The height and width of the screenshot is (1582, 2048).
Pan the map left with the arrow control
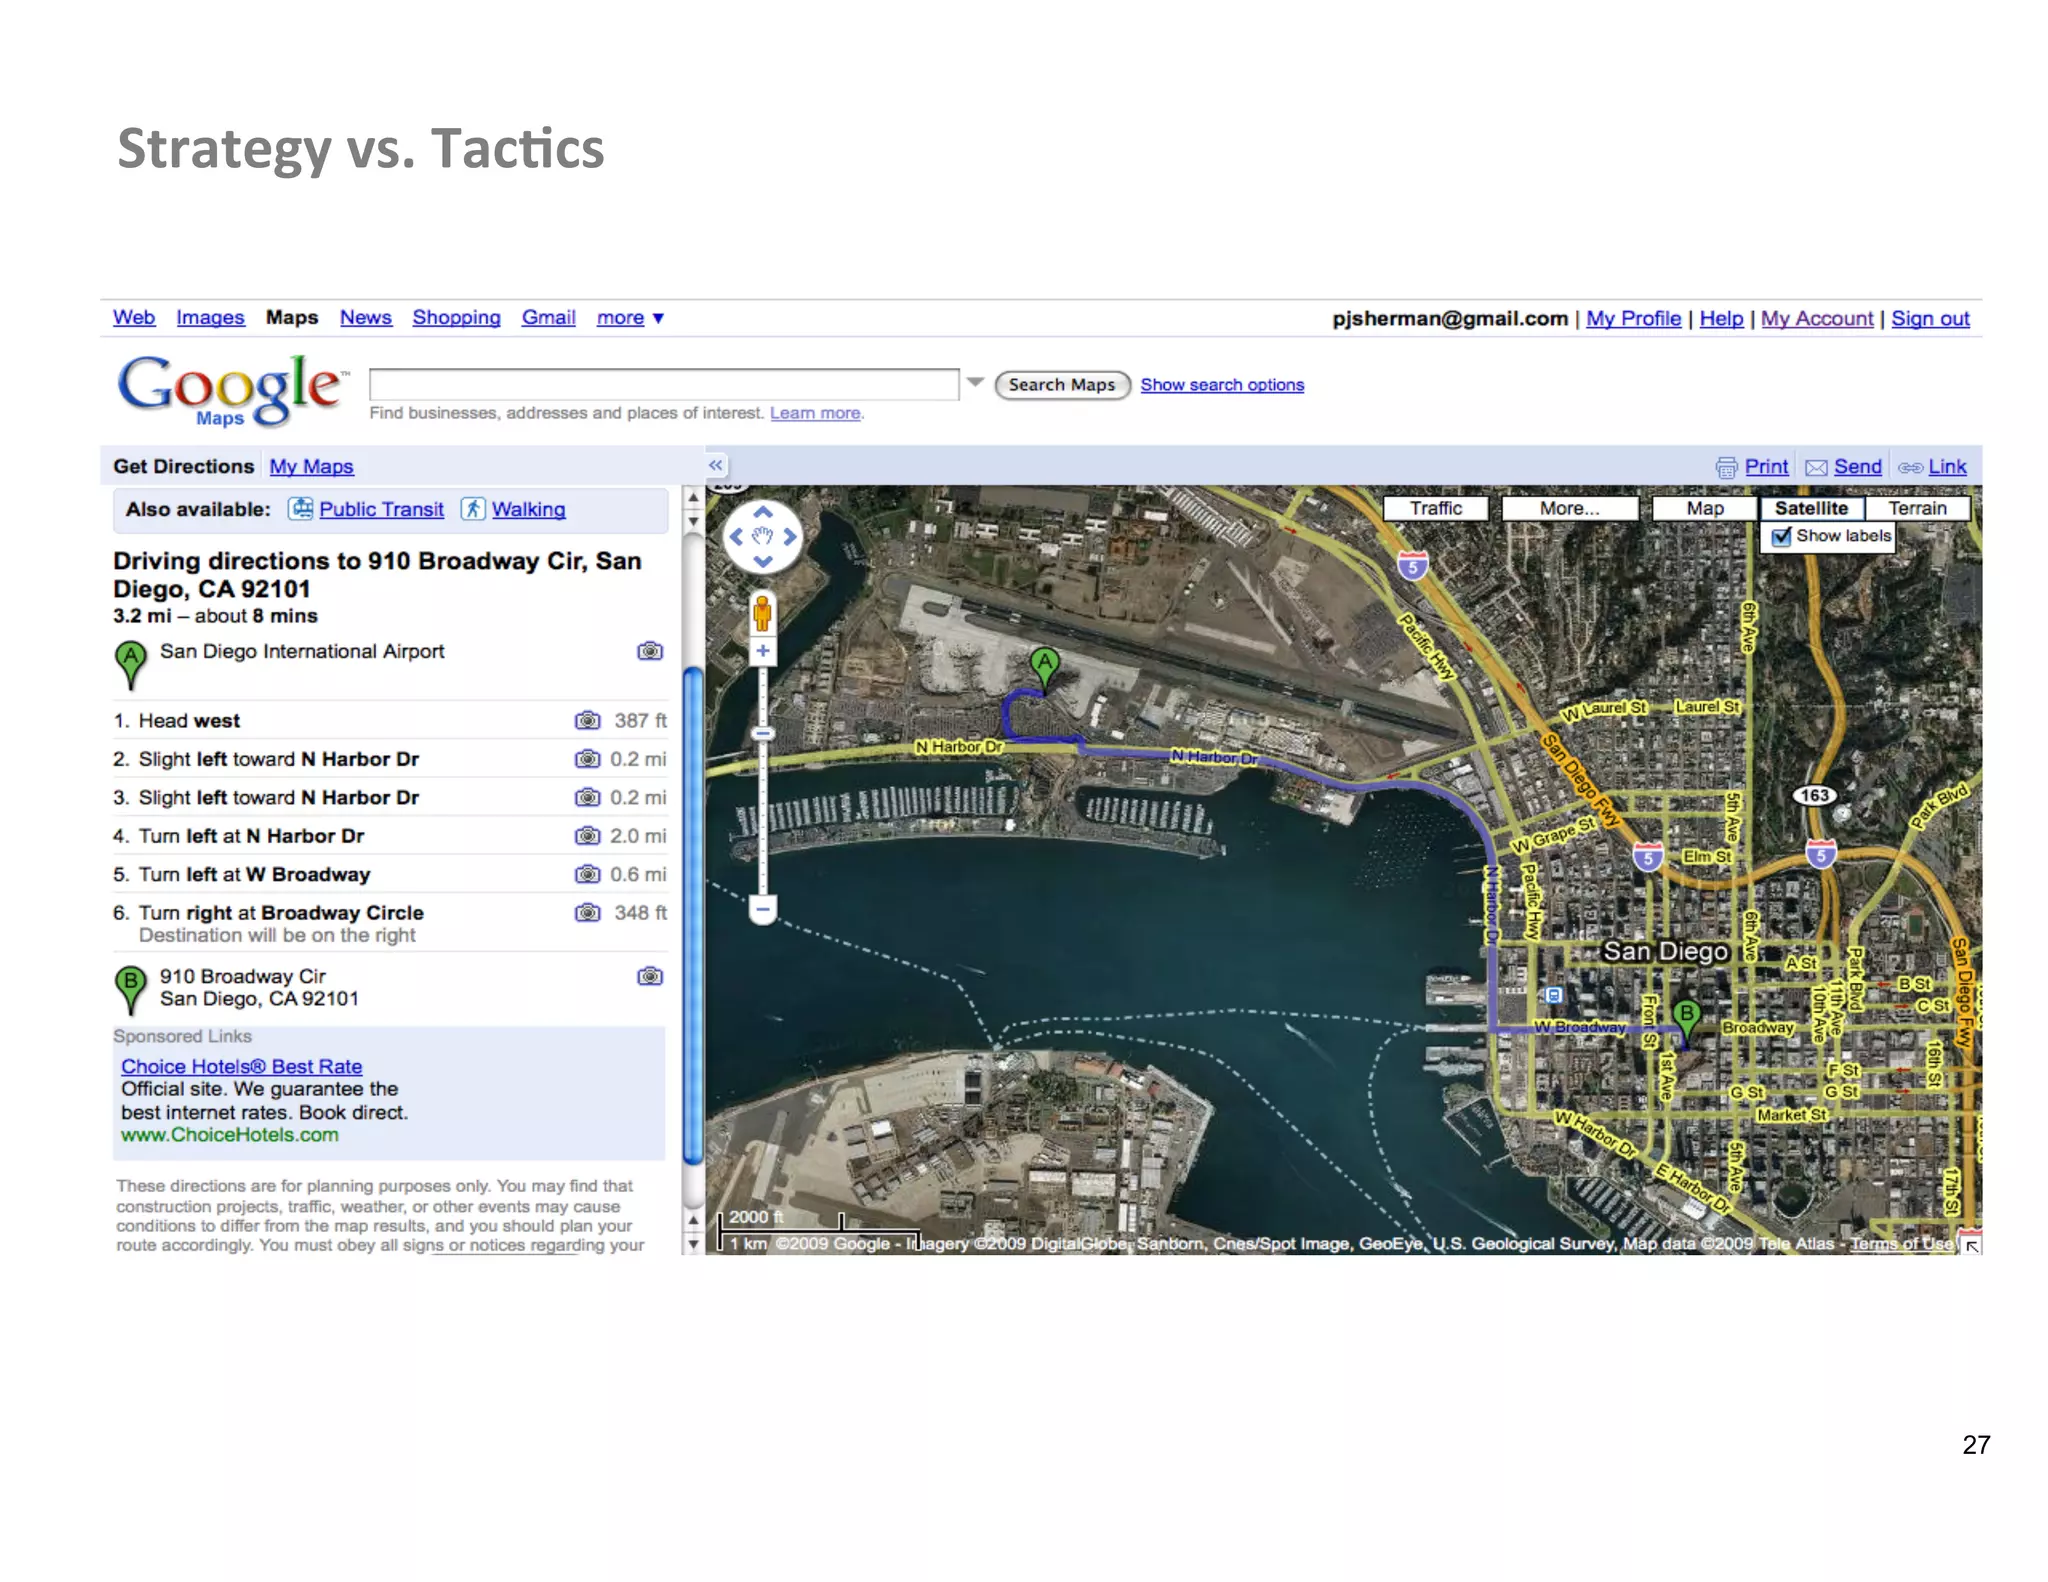[x=736, y=537]
